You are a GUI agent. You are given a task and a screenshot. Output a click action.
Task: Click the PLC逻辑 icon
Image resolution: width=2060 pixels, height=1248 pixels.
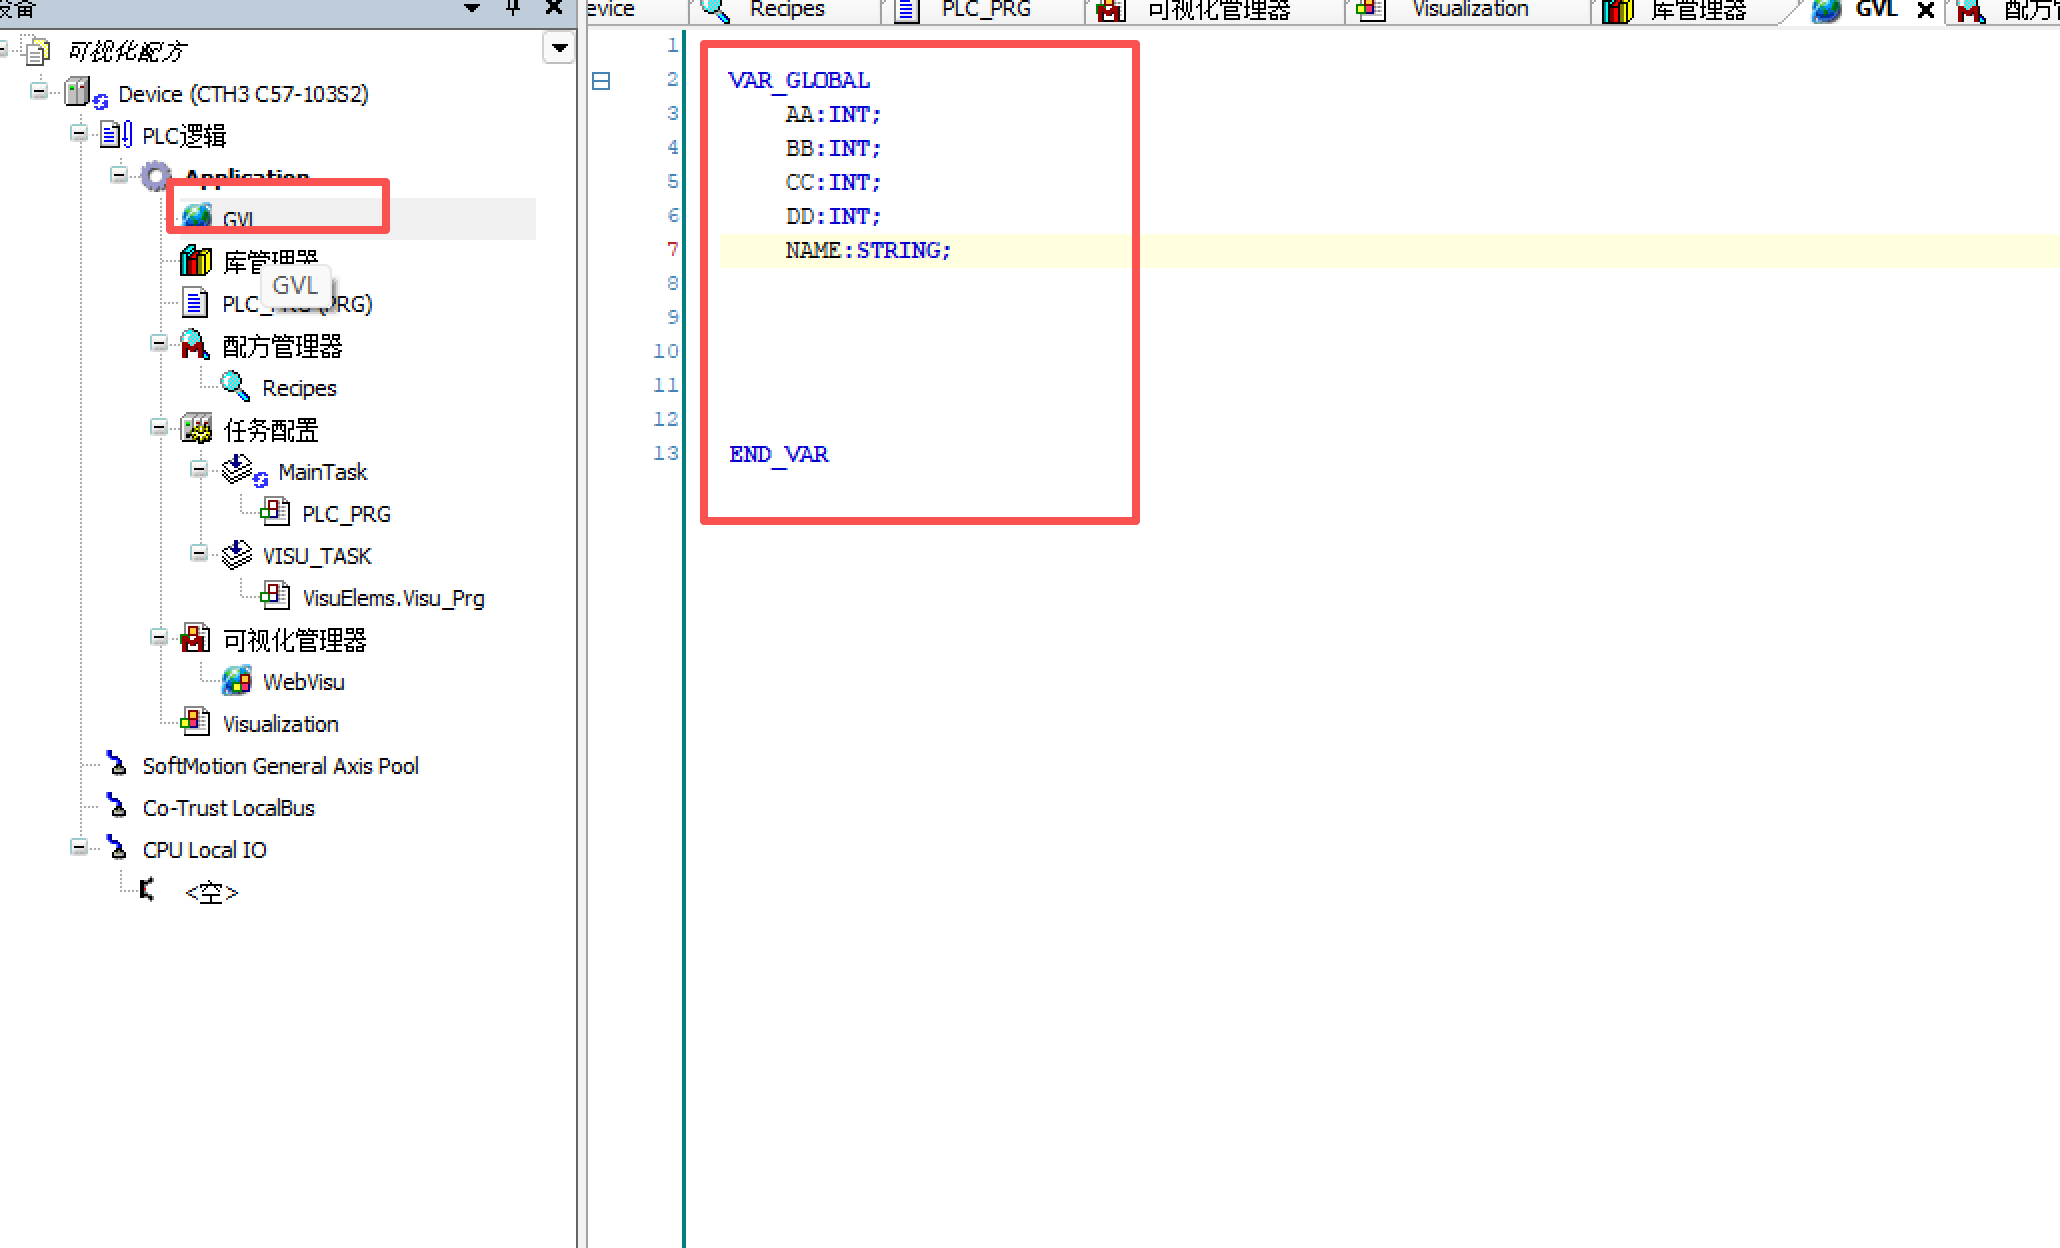coord(116,134)
